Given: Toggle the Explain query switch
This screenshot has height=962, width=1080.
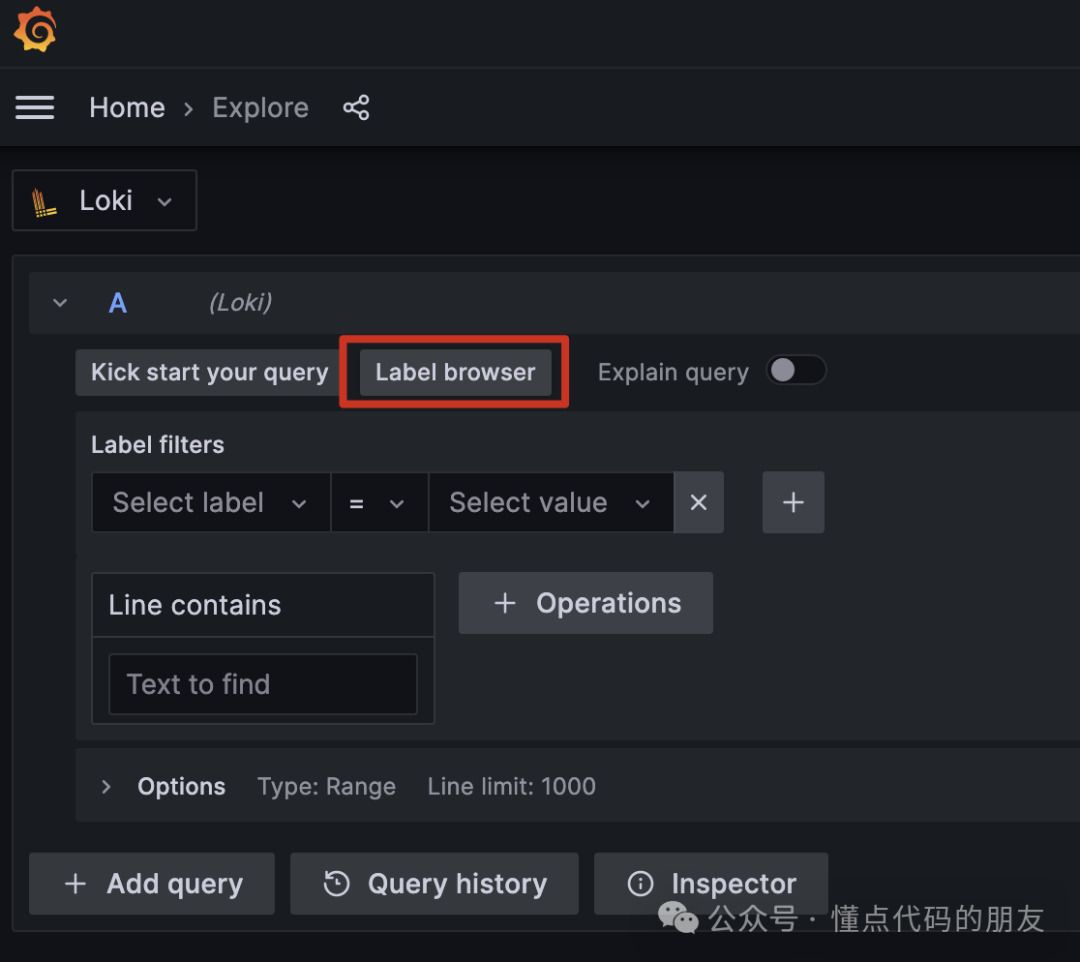Looking at the screenshot, I should (796, 370).
